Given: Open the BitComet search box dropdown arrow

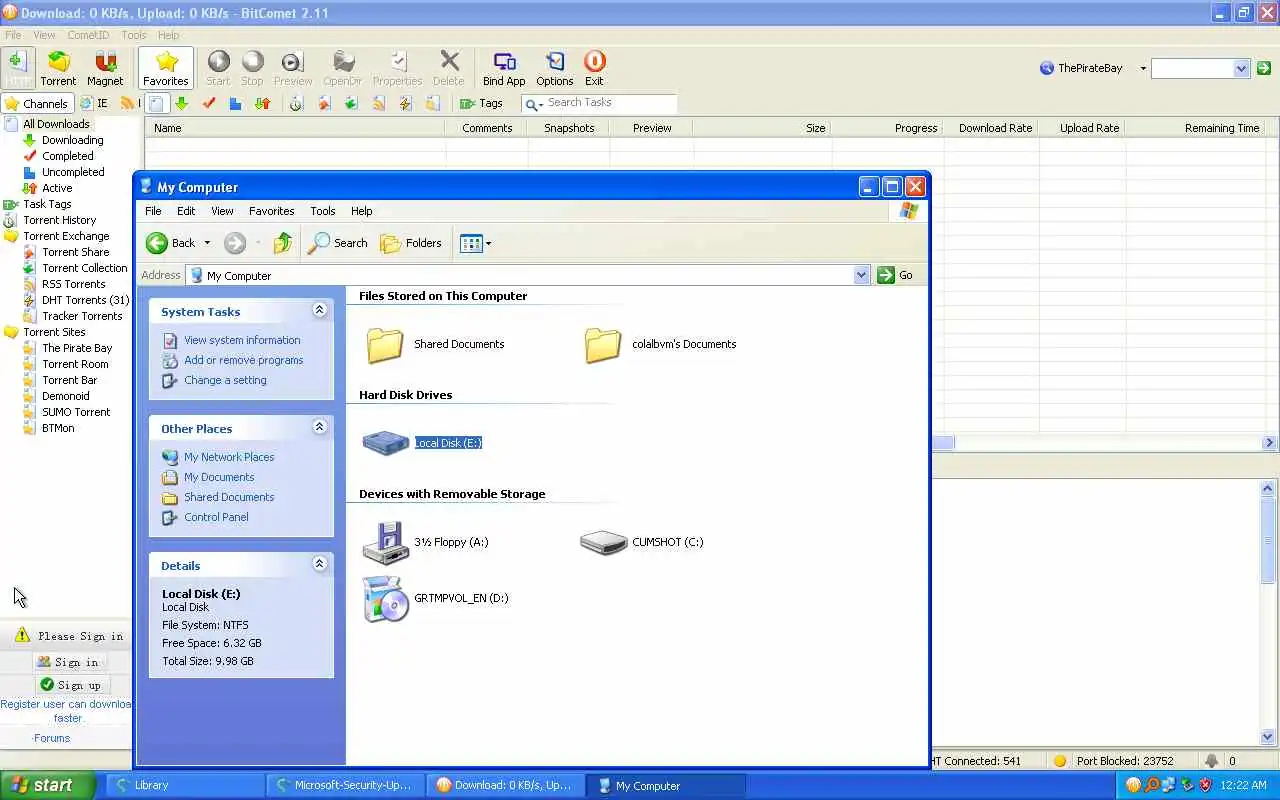Looking at the screenshot, I should pyautogui.click(x=1241, y=68).
